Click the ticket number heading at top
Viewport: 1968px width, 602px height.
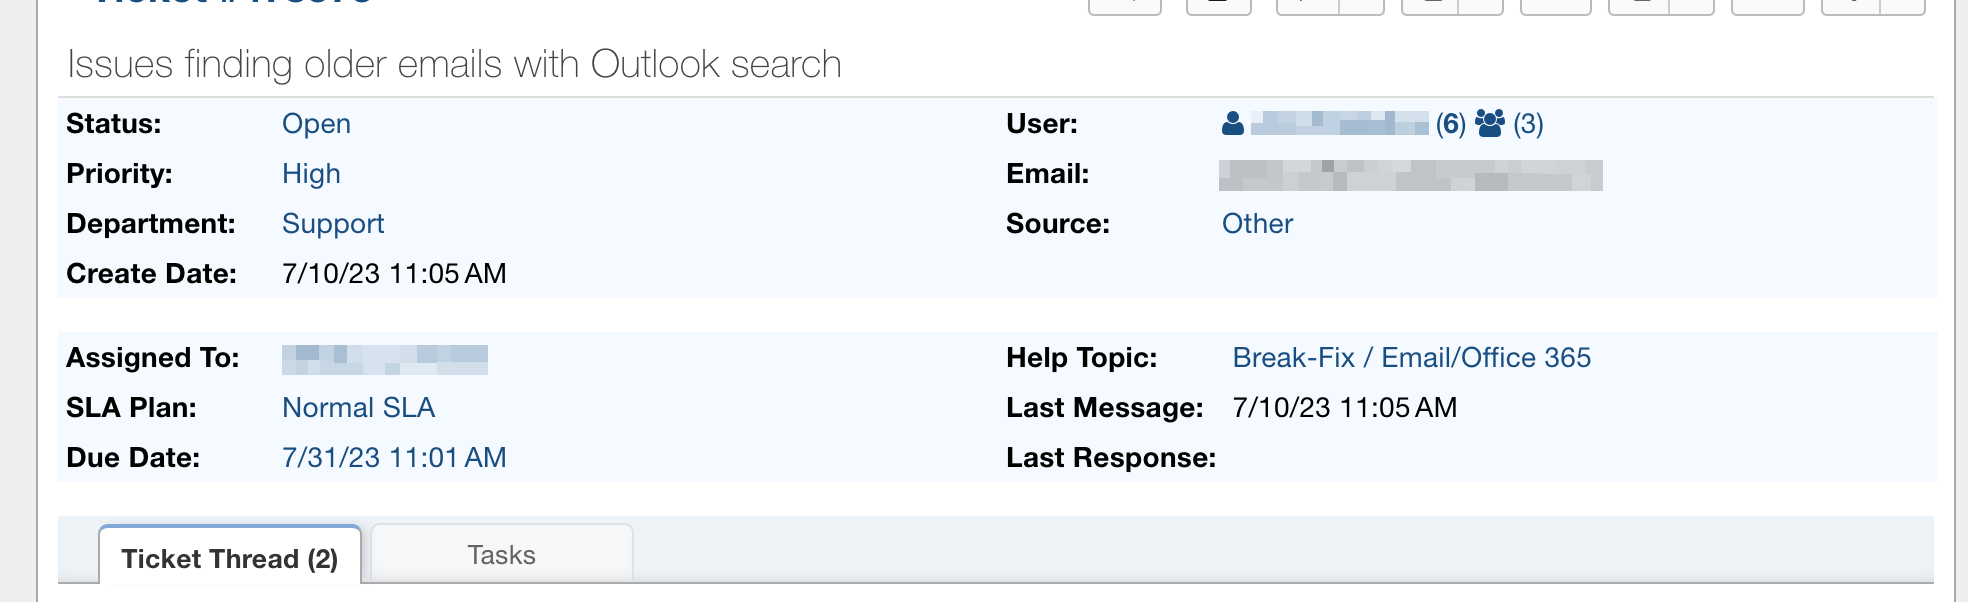coord(235,3)
